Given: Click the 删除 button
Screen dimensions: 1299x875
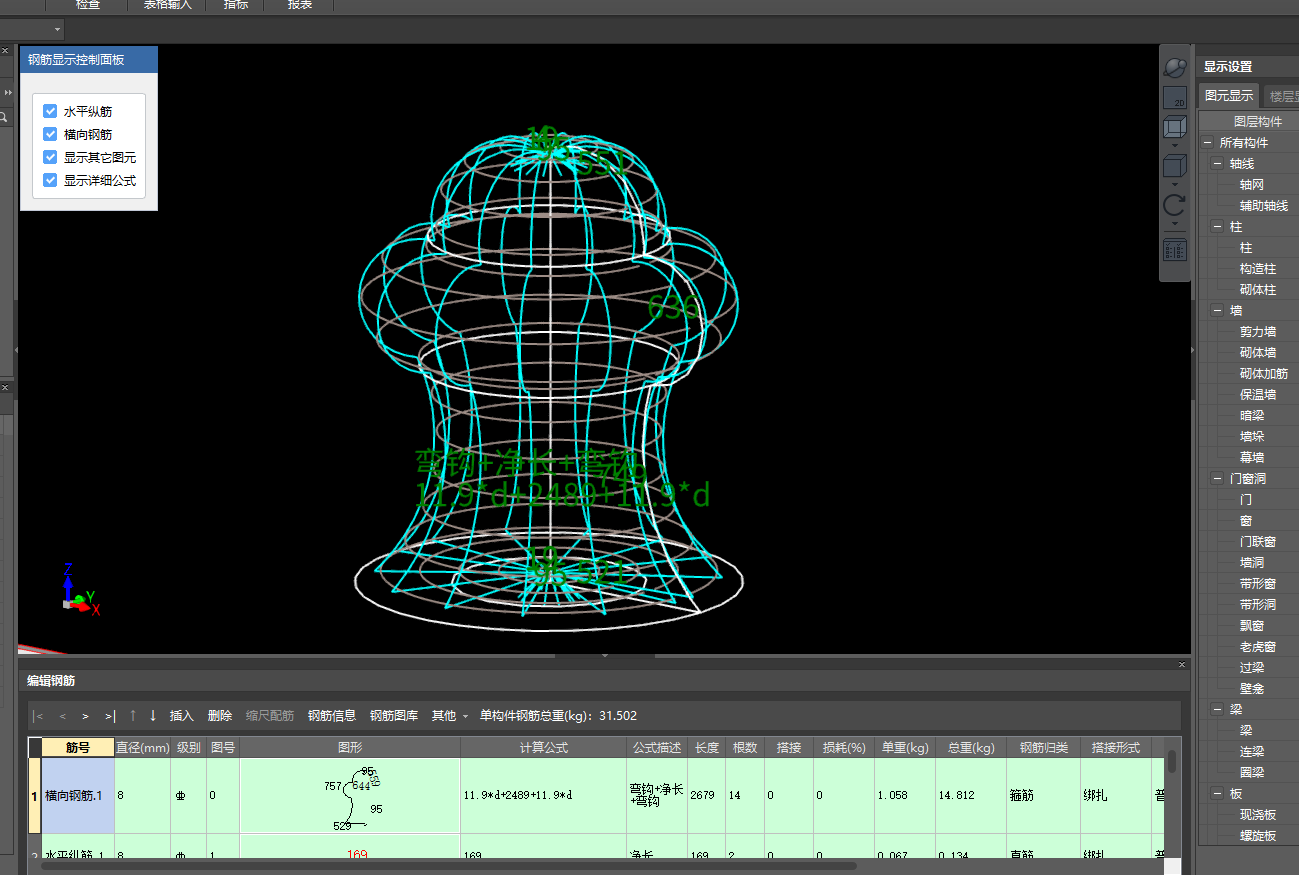Looking at the screenshot, I should point(220,716).
